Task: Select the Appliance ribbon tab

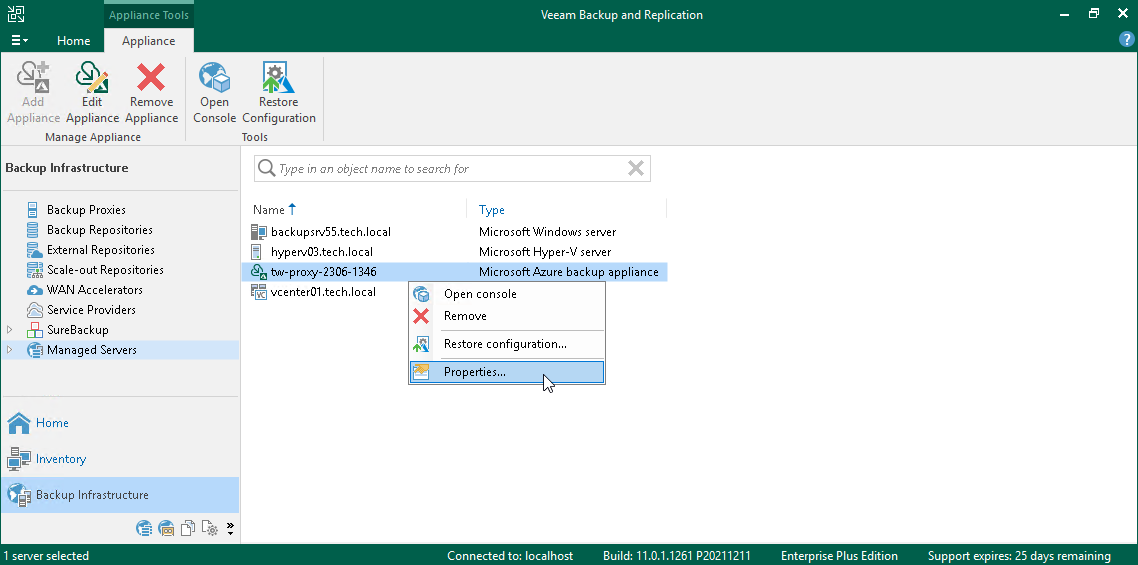Action: pos(148,41)
